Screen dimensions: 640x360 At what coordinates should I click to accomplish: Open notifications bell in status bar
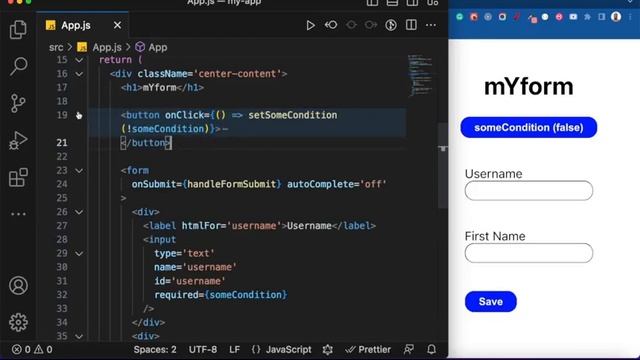coord(431,349)
